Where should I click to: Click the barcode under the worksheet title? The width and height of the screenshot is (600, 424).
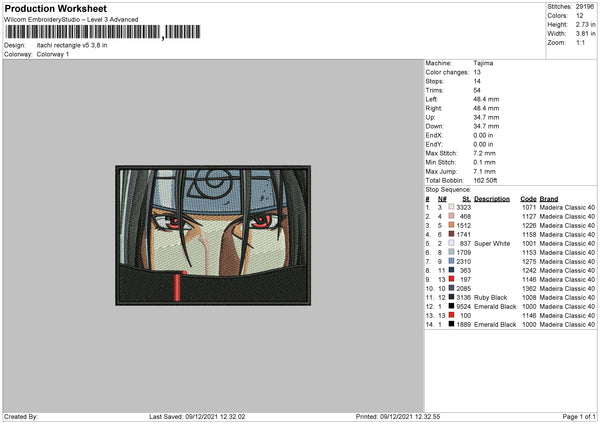103,32
